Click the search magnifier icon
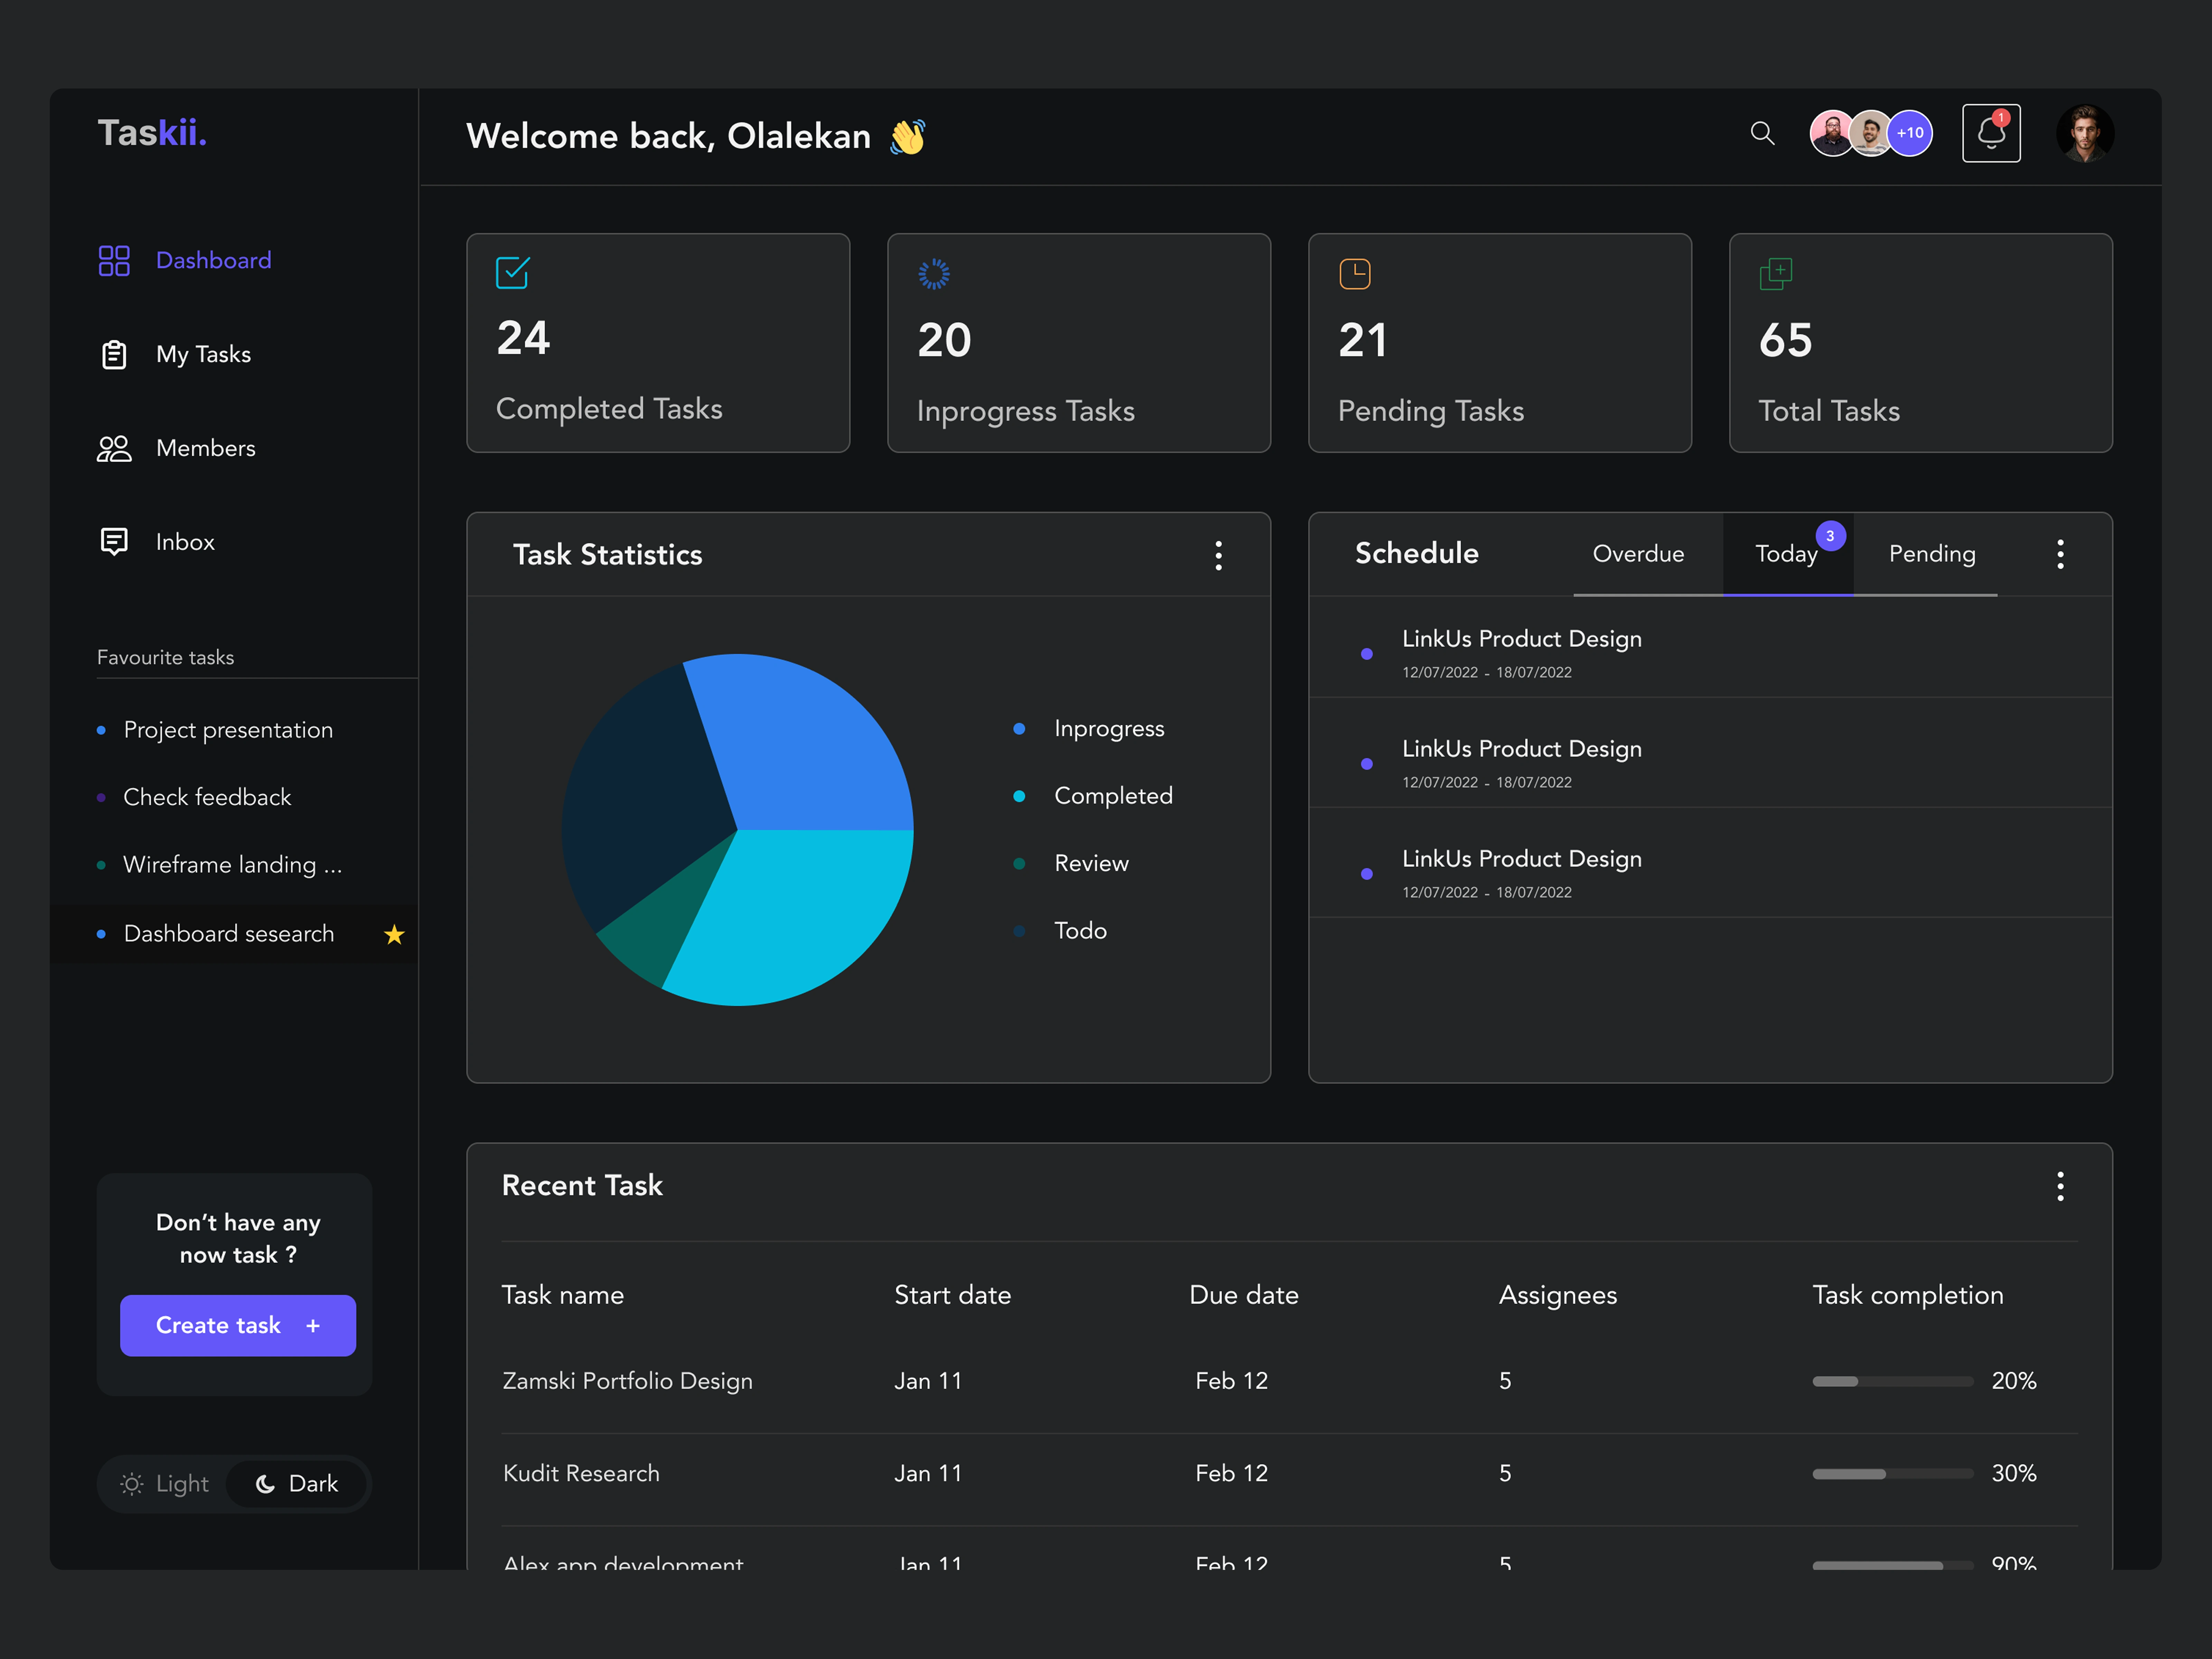Image resolution: width=2212 pixels, height=1659 pixels. (1762, 133)
